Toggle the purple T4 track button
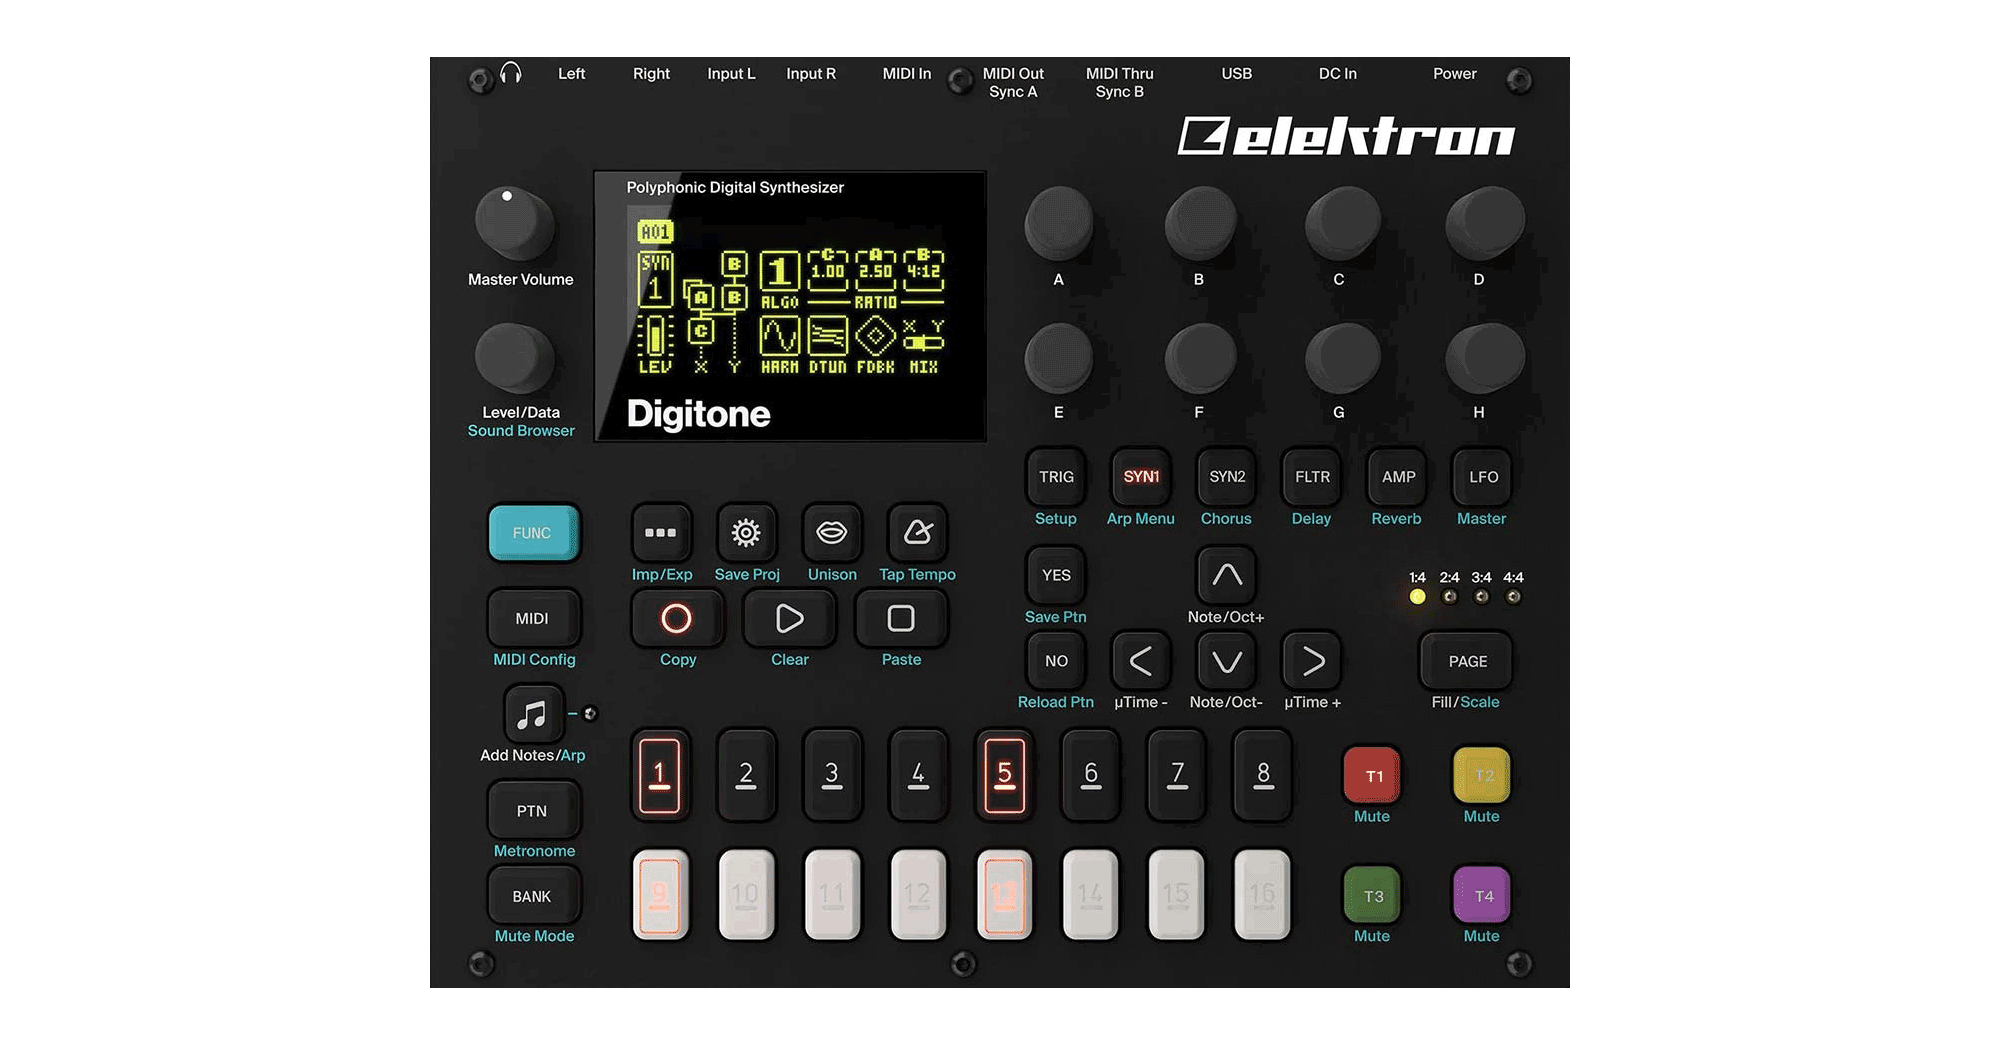The width and height of the screenshot is (2000, 1045). [1482, 896]
